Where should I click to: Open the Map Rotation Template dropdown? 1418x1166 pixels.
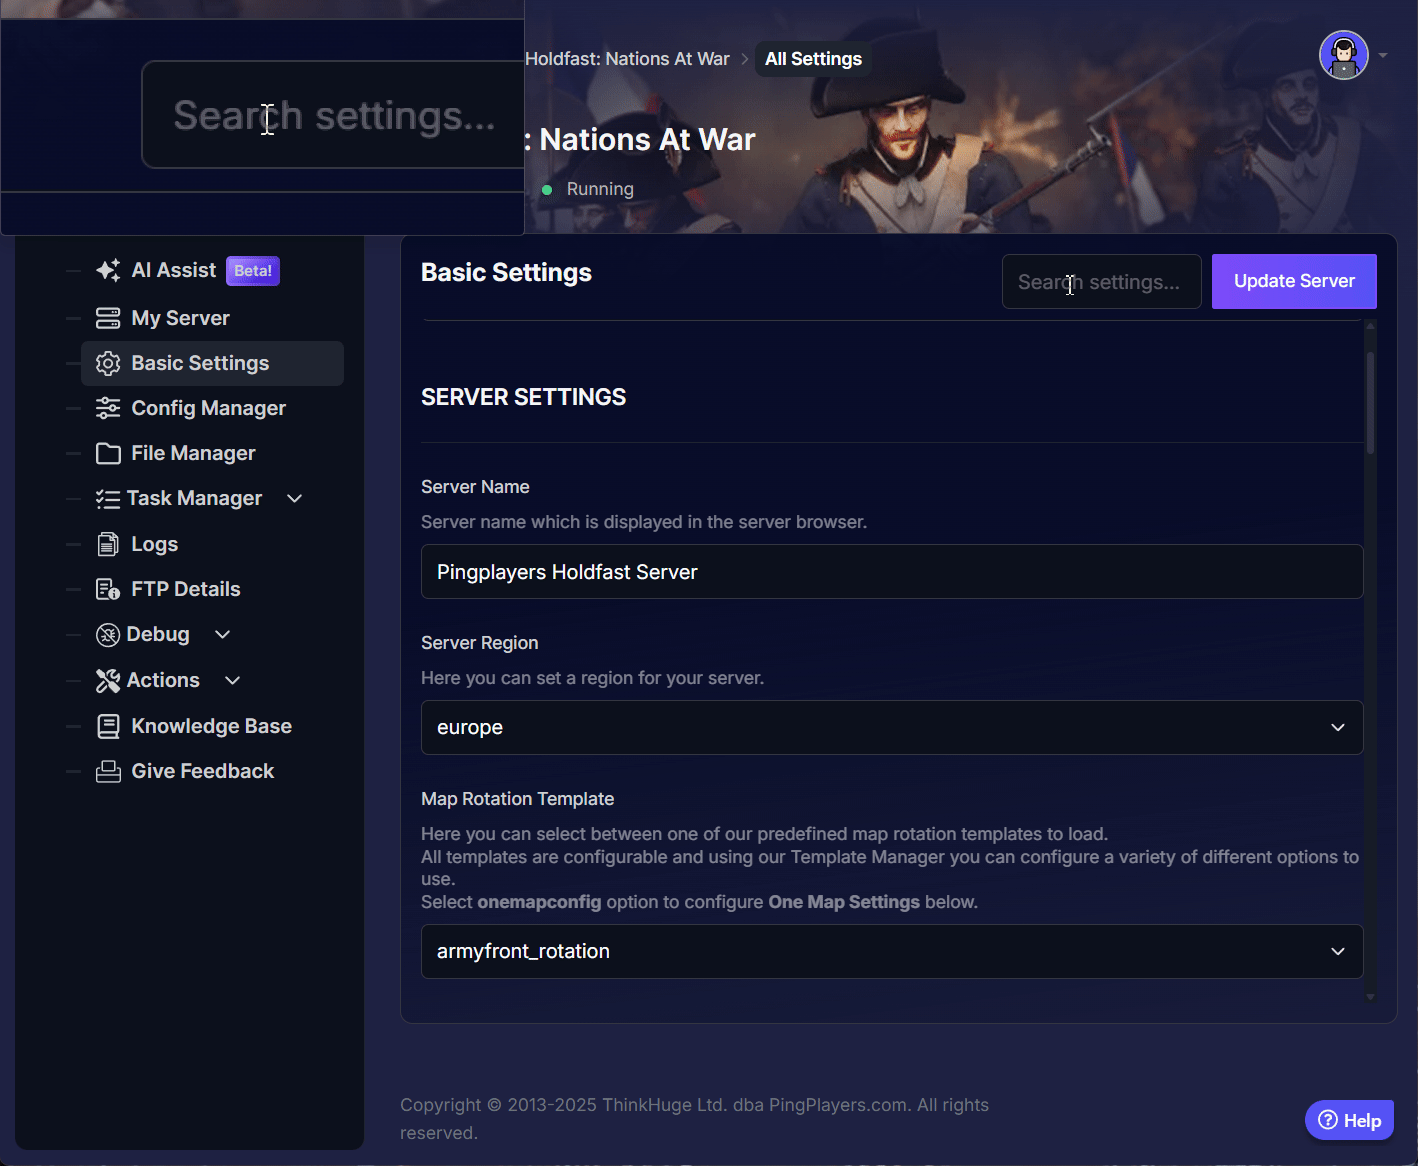[x=892, y=951]
